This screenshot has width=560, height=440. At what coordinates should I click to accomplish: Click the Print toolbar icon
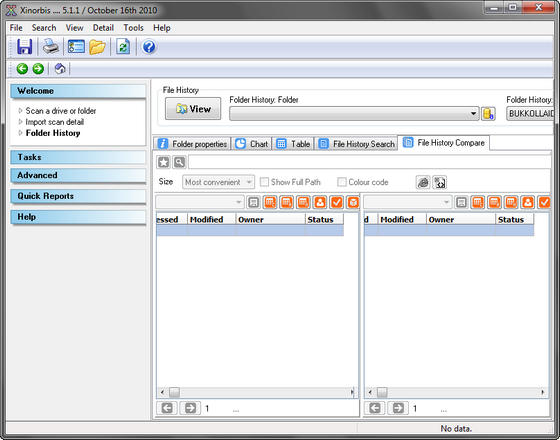[x=51, y=47]
